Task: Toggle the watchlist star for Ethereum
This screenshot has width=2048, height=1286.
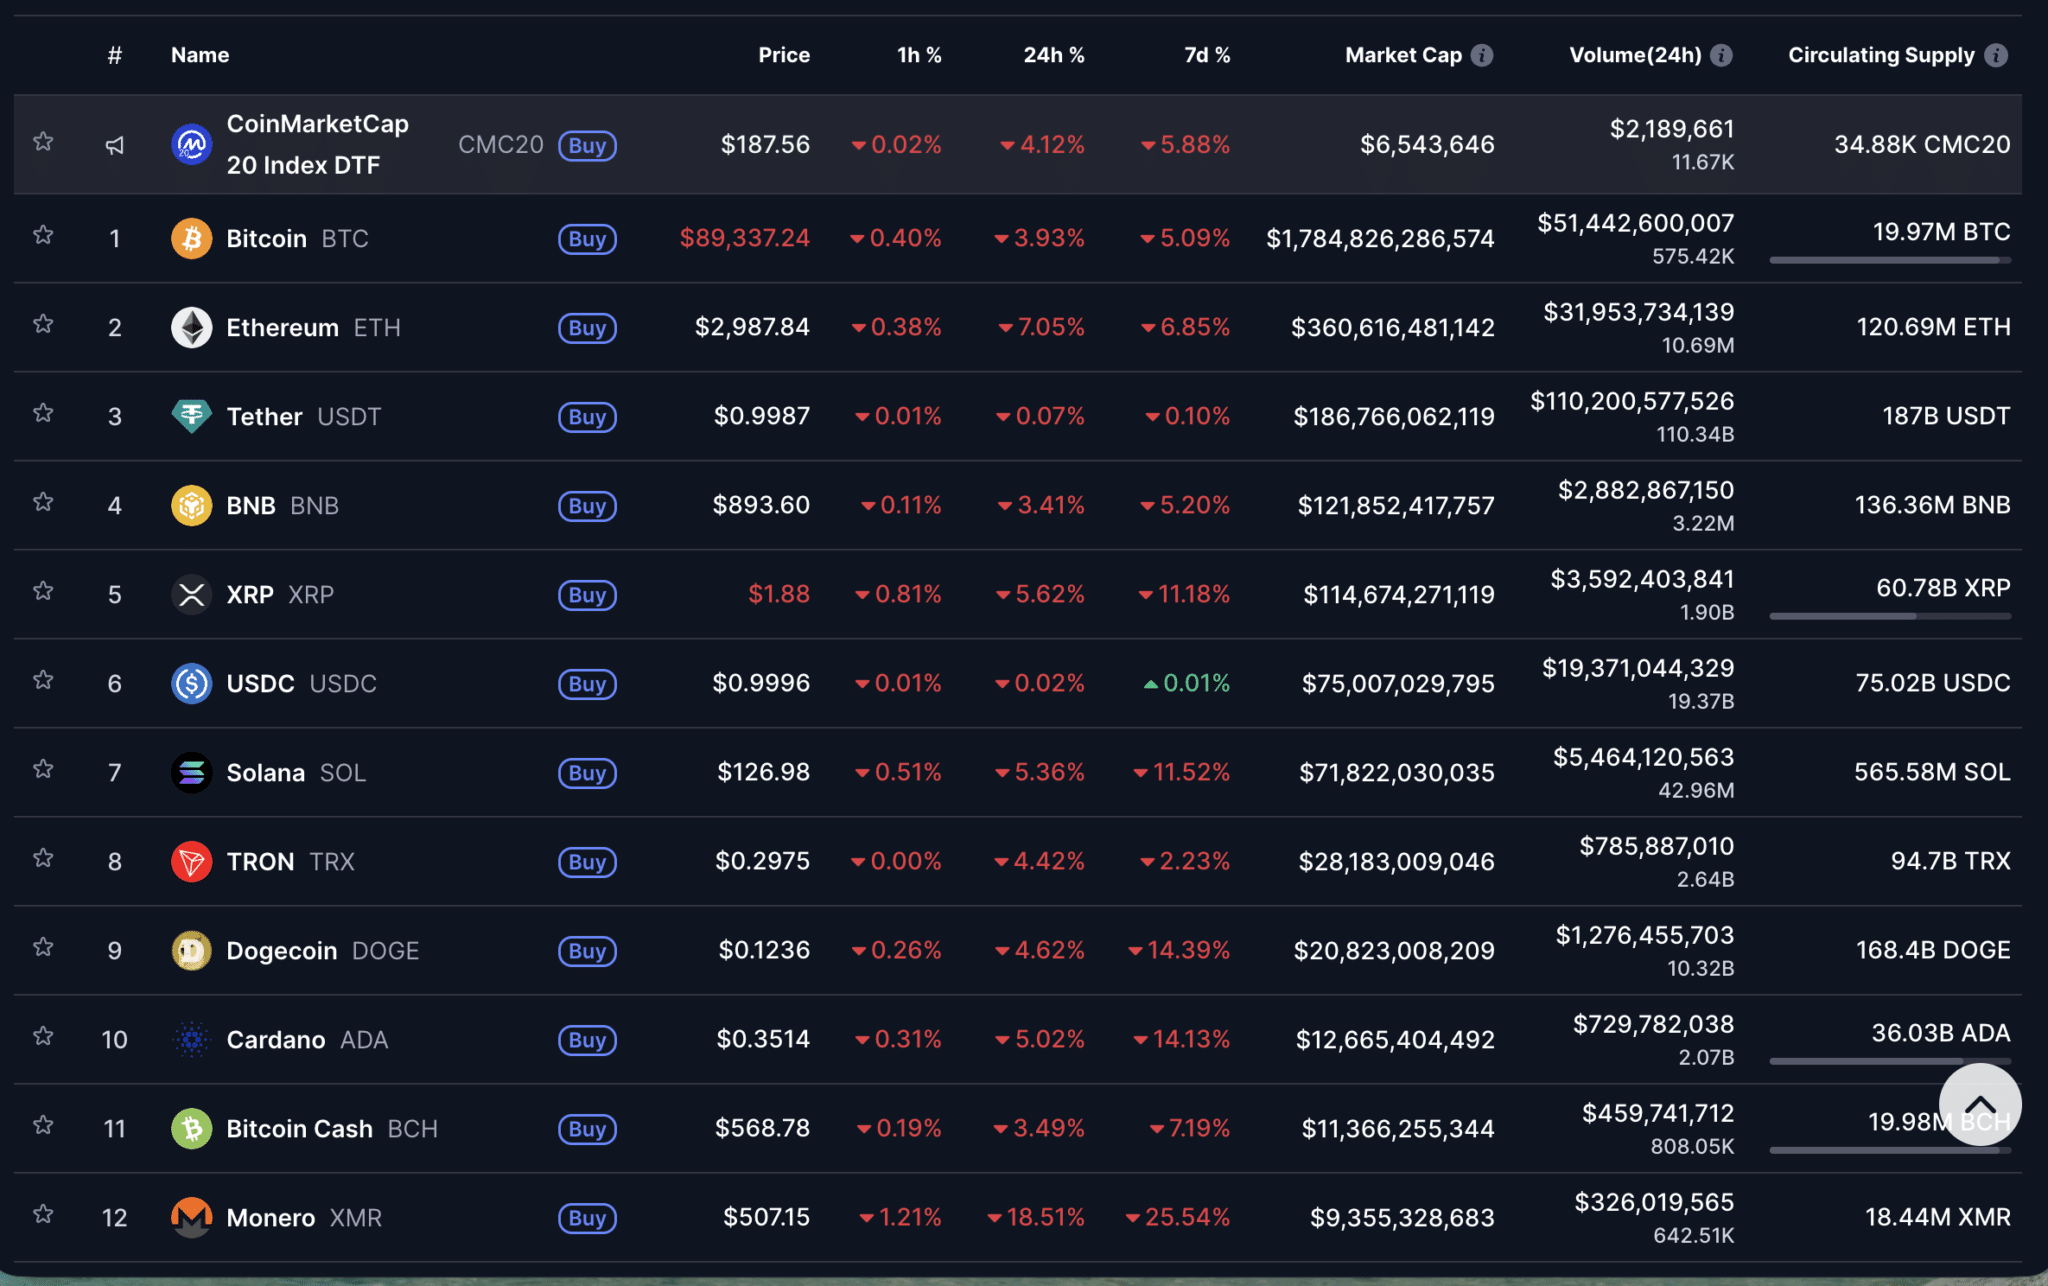Action: (x=43, y=324)
